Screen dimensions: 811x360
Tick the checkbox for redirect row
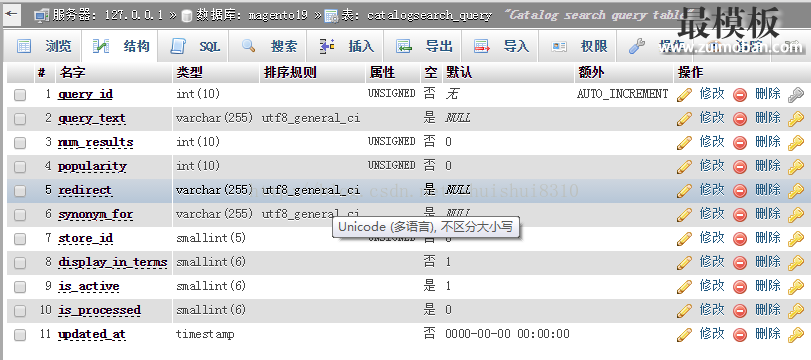click(20, 191)
